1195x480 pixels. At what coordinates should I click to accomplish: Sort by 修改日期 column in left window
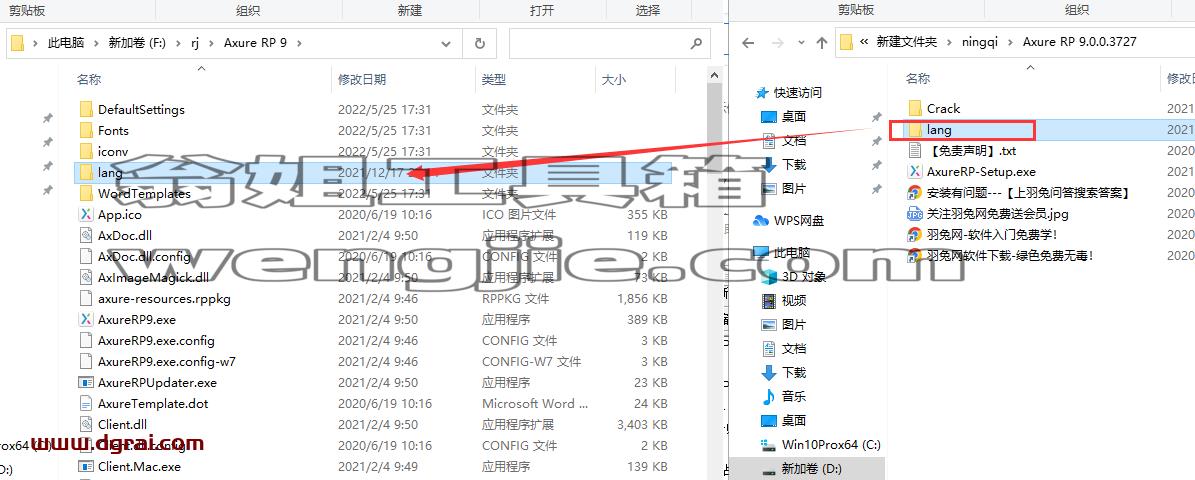362,79
